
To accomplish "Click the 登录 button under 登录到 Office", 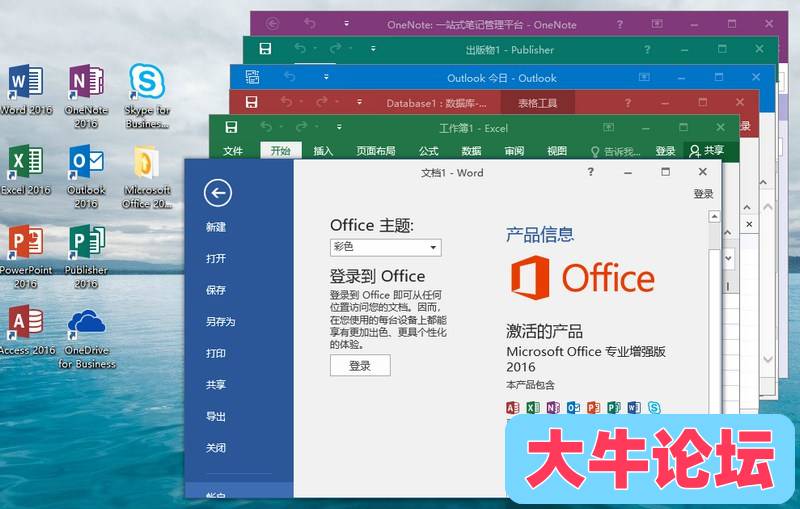I will click(x=360, y=366).
